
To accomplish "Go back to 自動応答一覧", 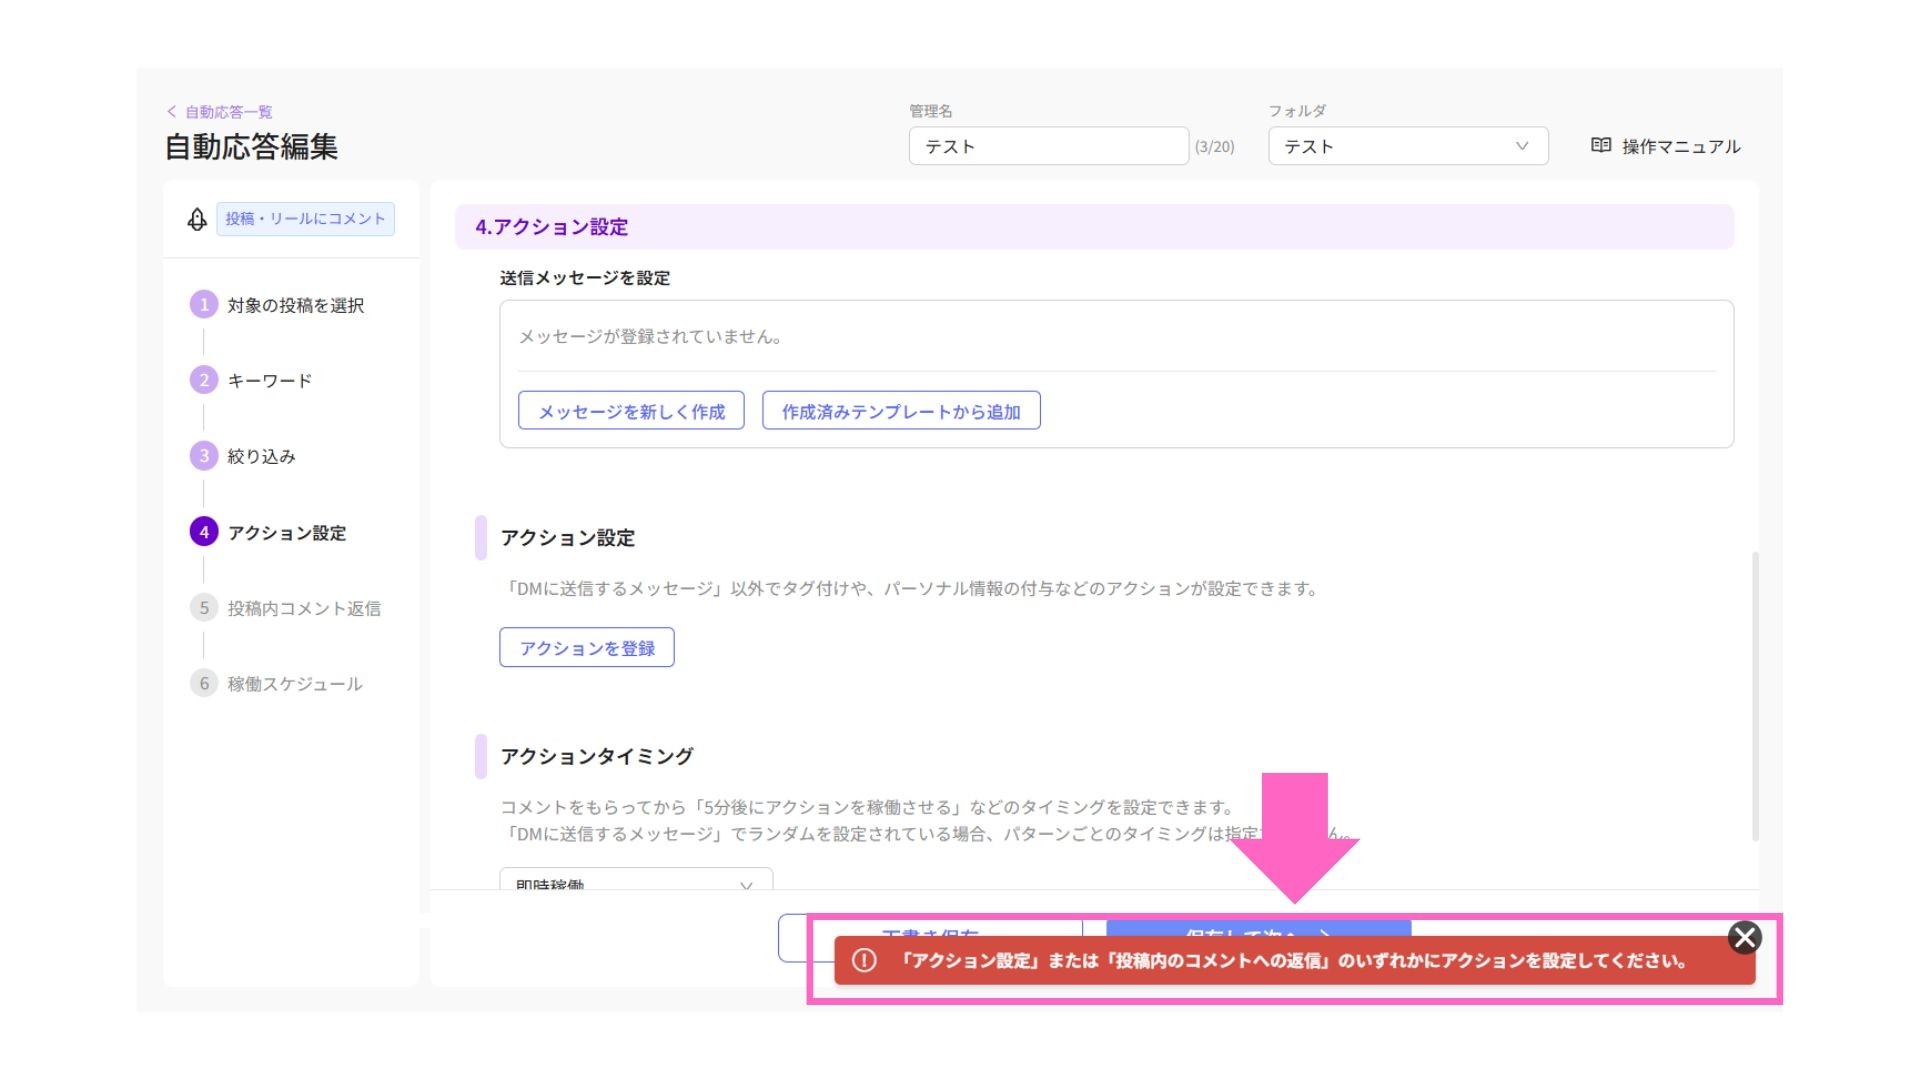I will pos(220,112).
